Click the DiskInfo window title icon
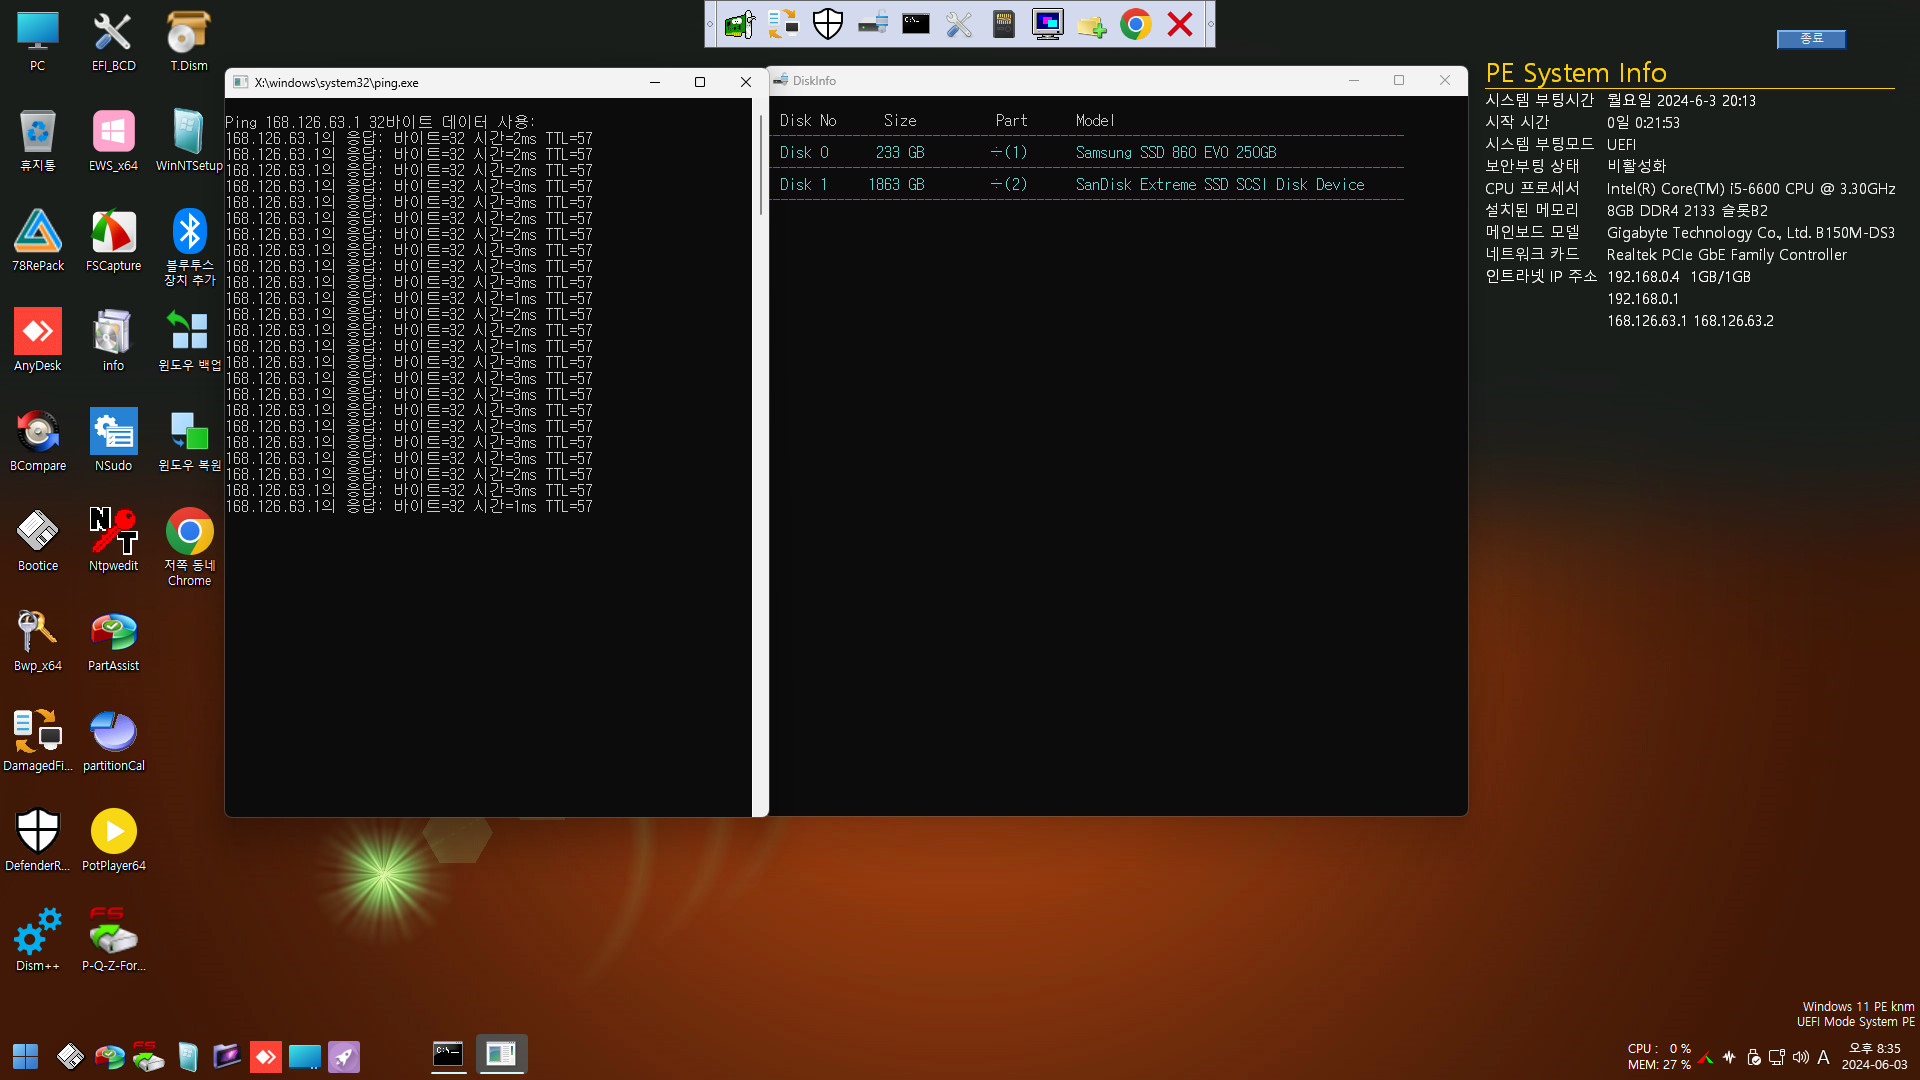This screenshot has height=1080, width=1920. click(780, 80)
